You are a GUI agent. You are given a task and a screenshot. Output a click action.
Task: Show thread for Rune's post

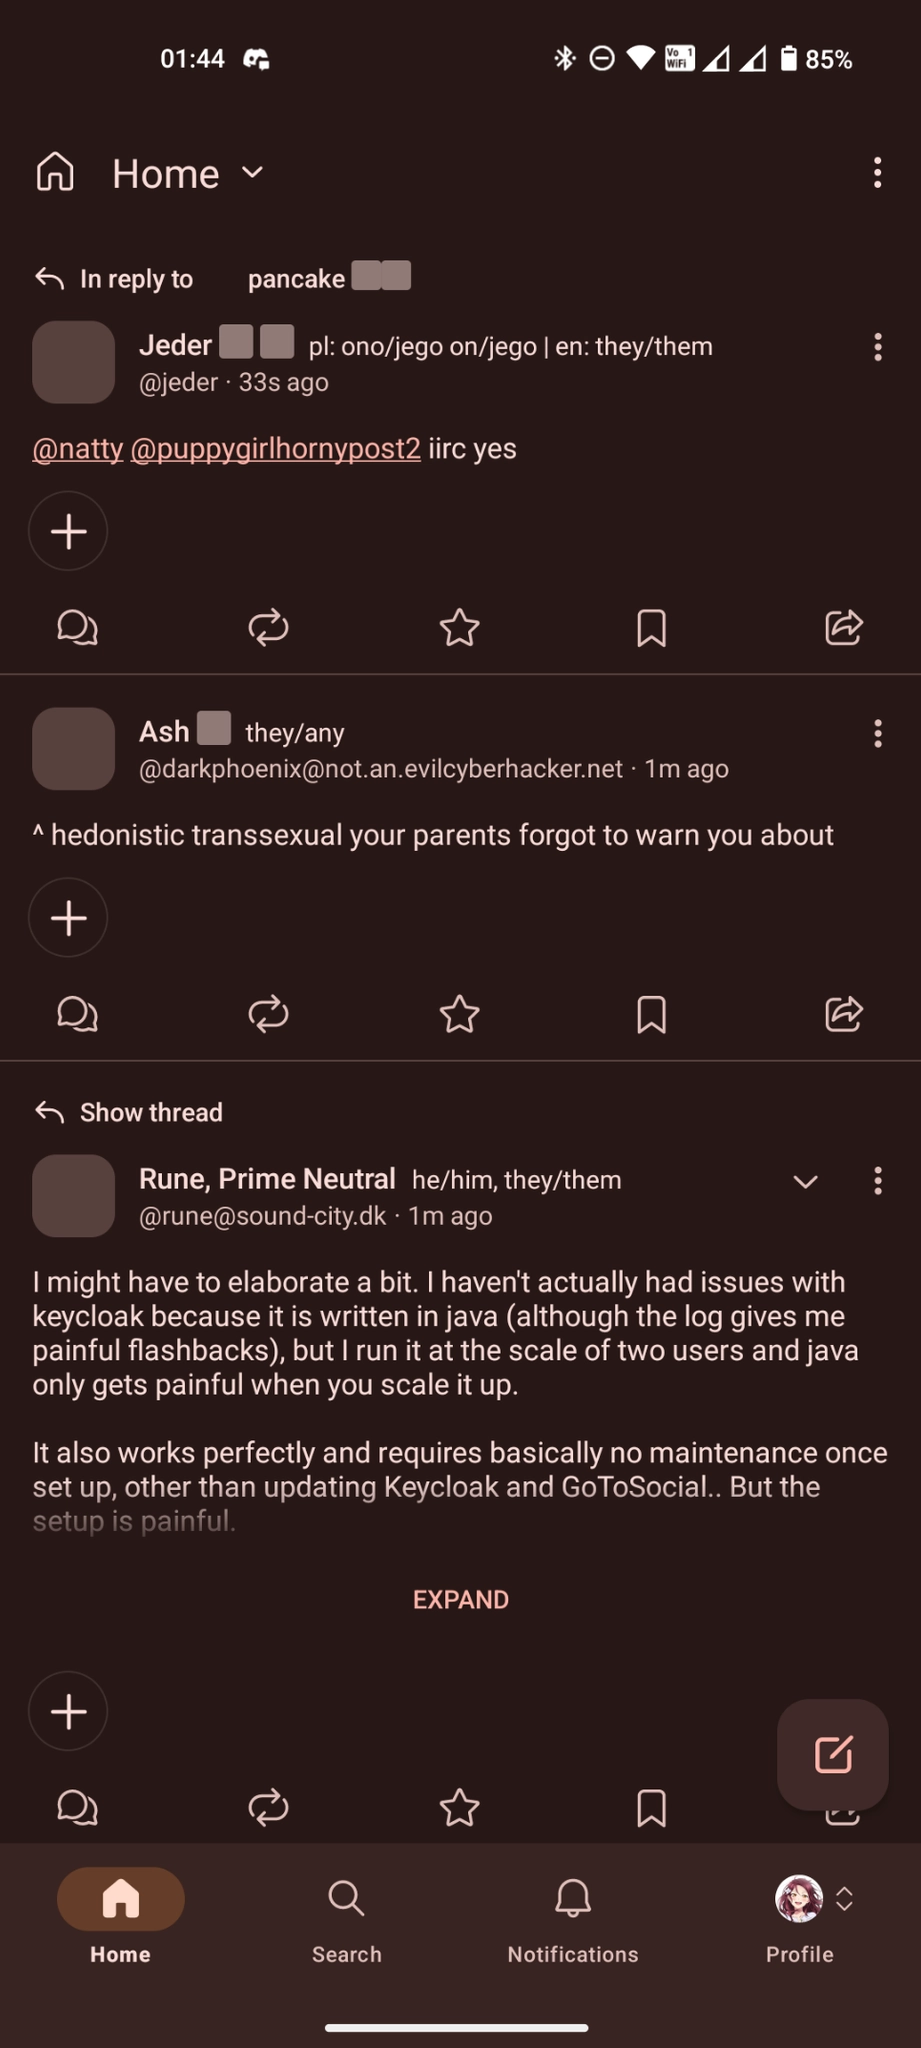click(150, 1112)
